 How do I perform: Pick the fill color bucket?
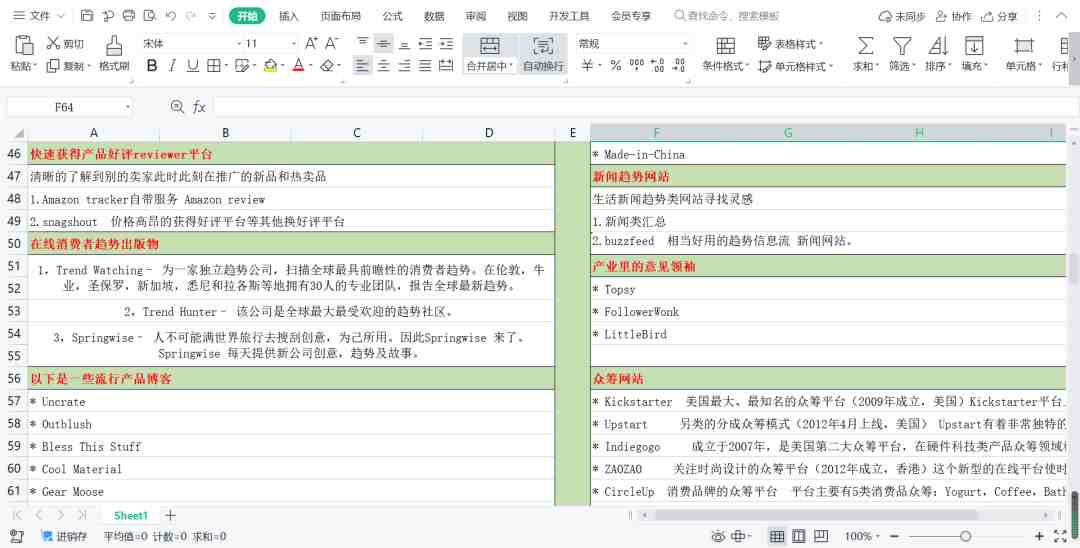[x=270, y=65]
